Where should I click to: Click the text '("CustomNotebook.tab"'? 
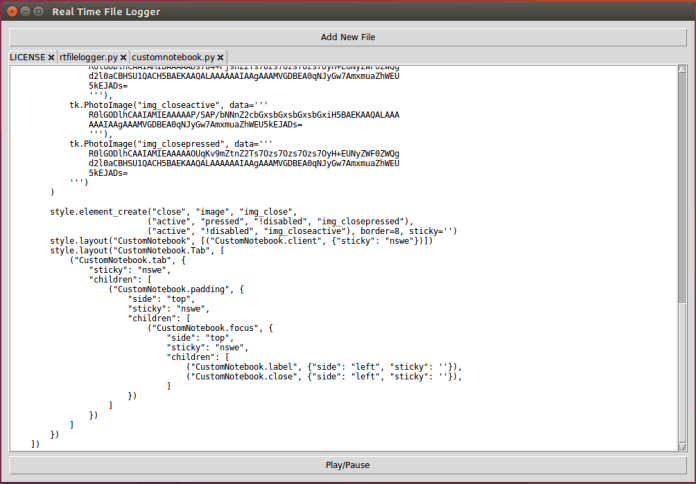[123, 260]
